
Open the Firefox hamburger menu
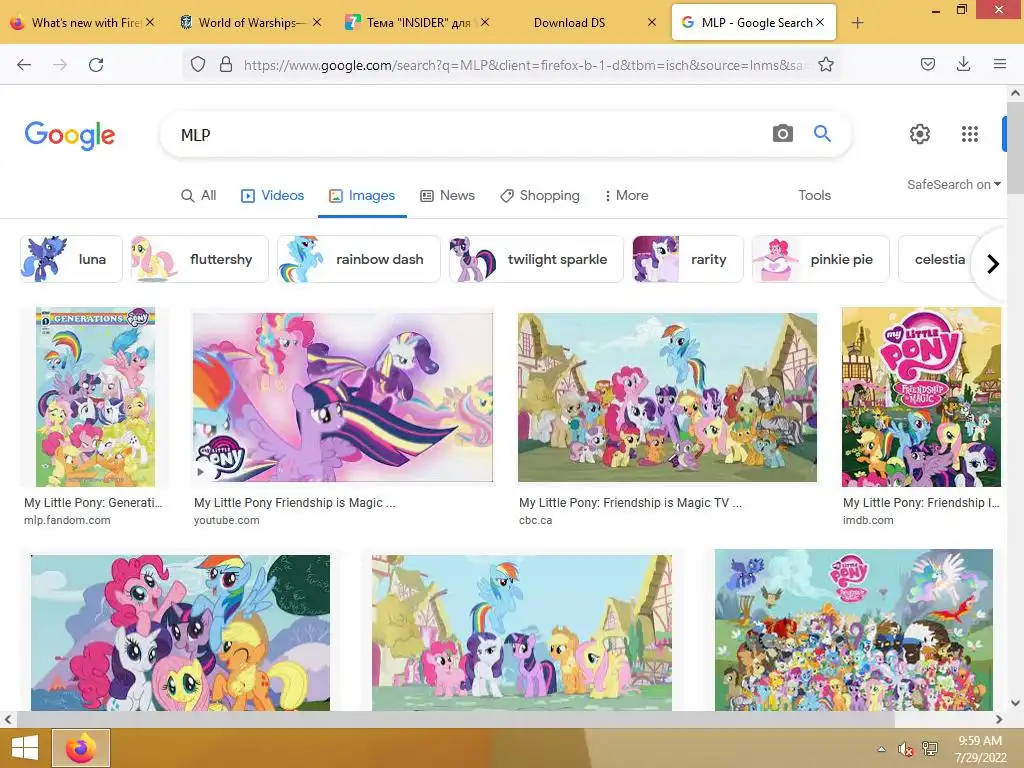pyautogui.click(x=1000, y=64)
